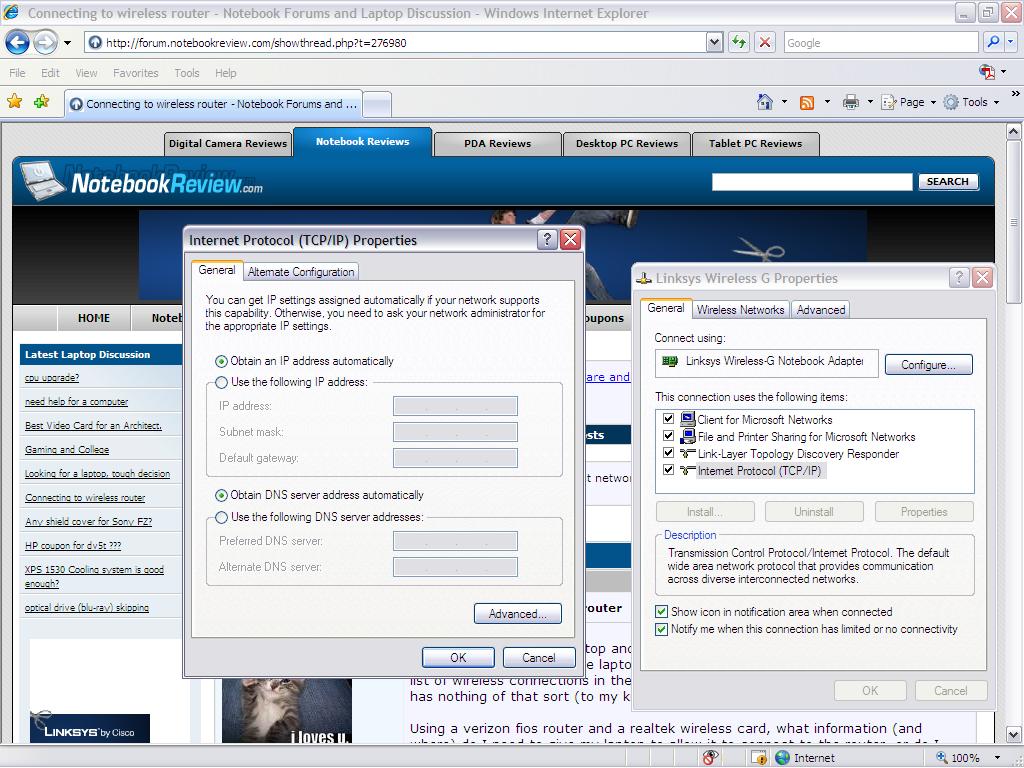Image resolution: width=1024 pixels, height=768 pixels.
Task: Click the Link-Layer Topology Discovery Responder icon
Action: click(x=688, y=453)
